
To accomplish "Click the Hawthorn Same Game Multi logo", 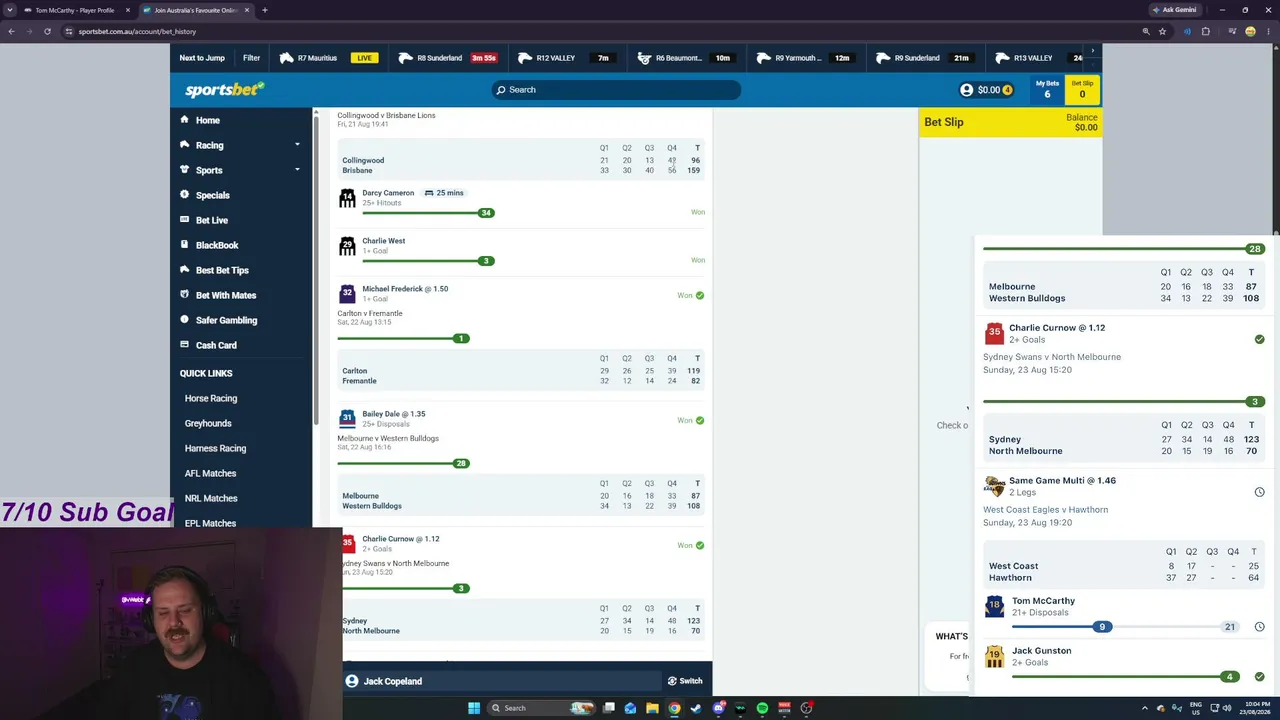I will 994,486.
